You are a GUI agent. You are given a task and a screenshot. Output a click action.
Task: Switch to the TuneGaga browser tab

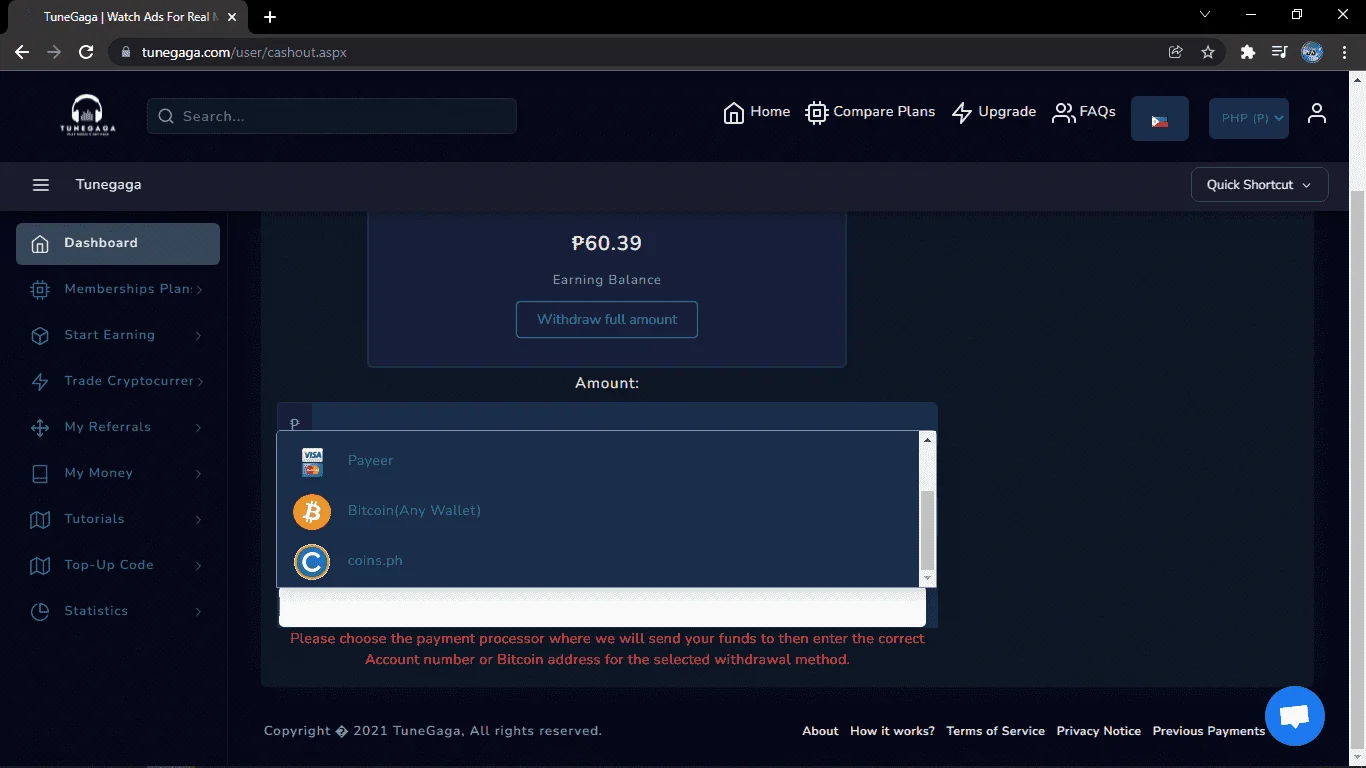click(x=127, y=17)
